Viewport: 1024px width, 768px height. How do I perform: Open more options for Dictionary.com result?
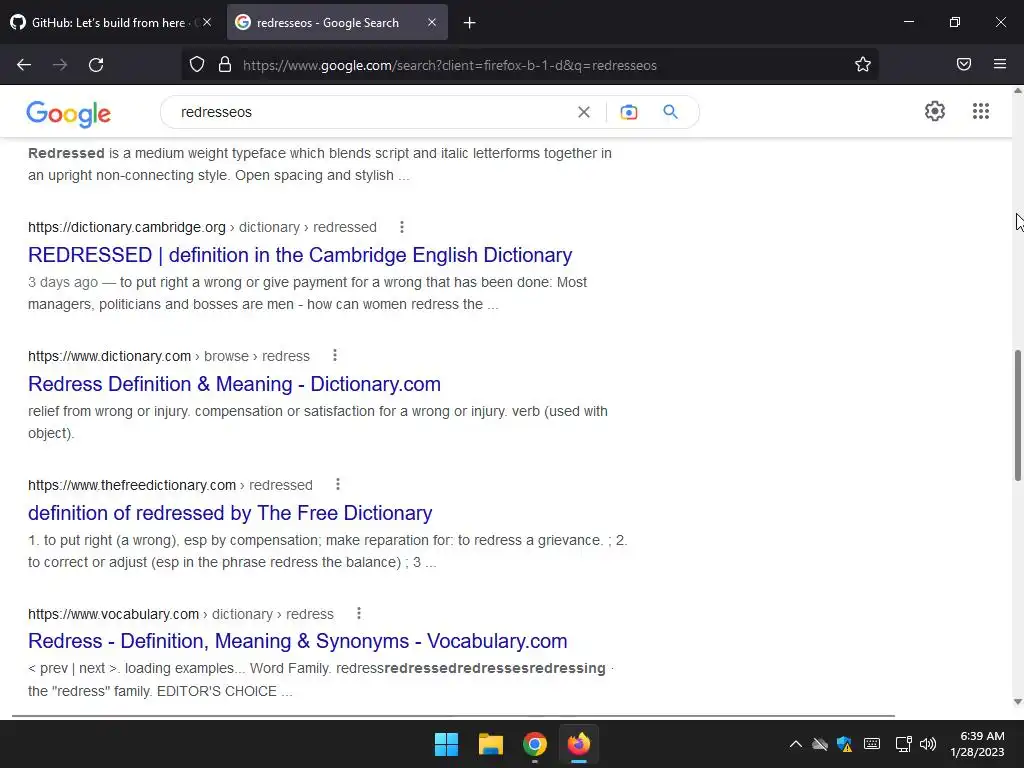tap(335, 355)
